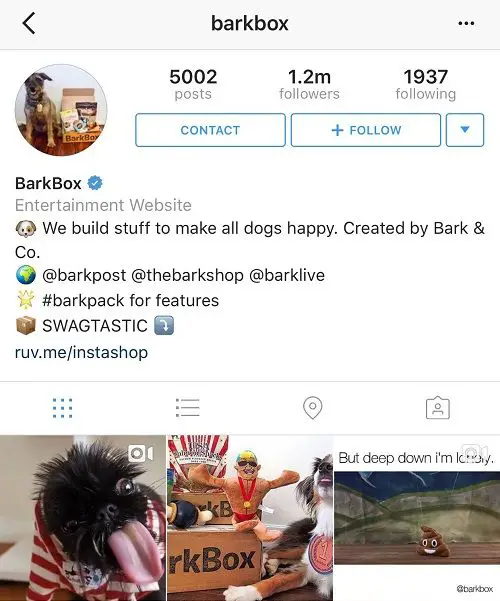Open the poop emoji toy post thumbnail
500x601 pixels.
click(417, 518)
